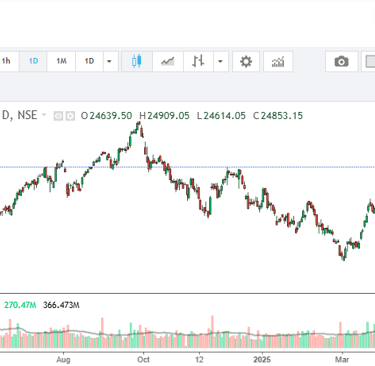Select the highlighted blue 1D timeframe
Viewport: 375px width, 366px height.
coord(33,61)
